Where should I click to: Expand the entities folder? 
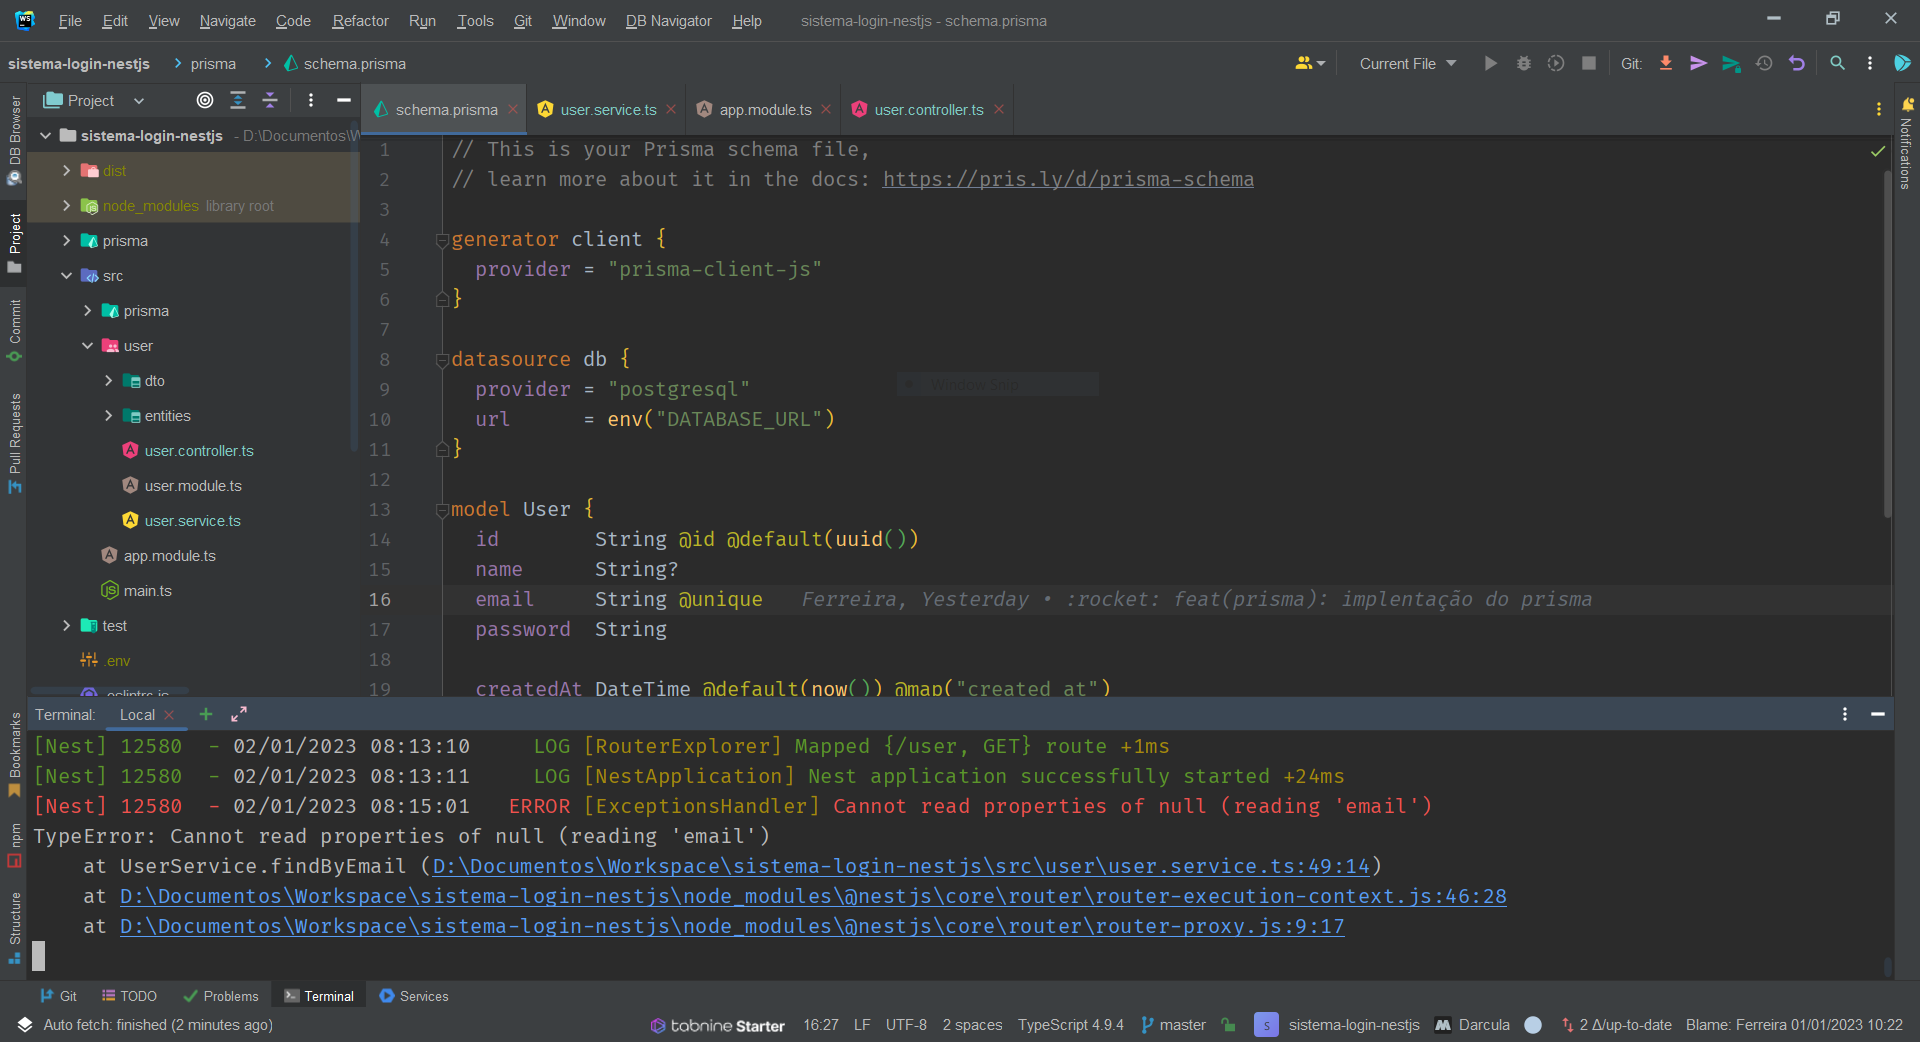coord(108,416)
